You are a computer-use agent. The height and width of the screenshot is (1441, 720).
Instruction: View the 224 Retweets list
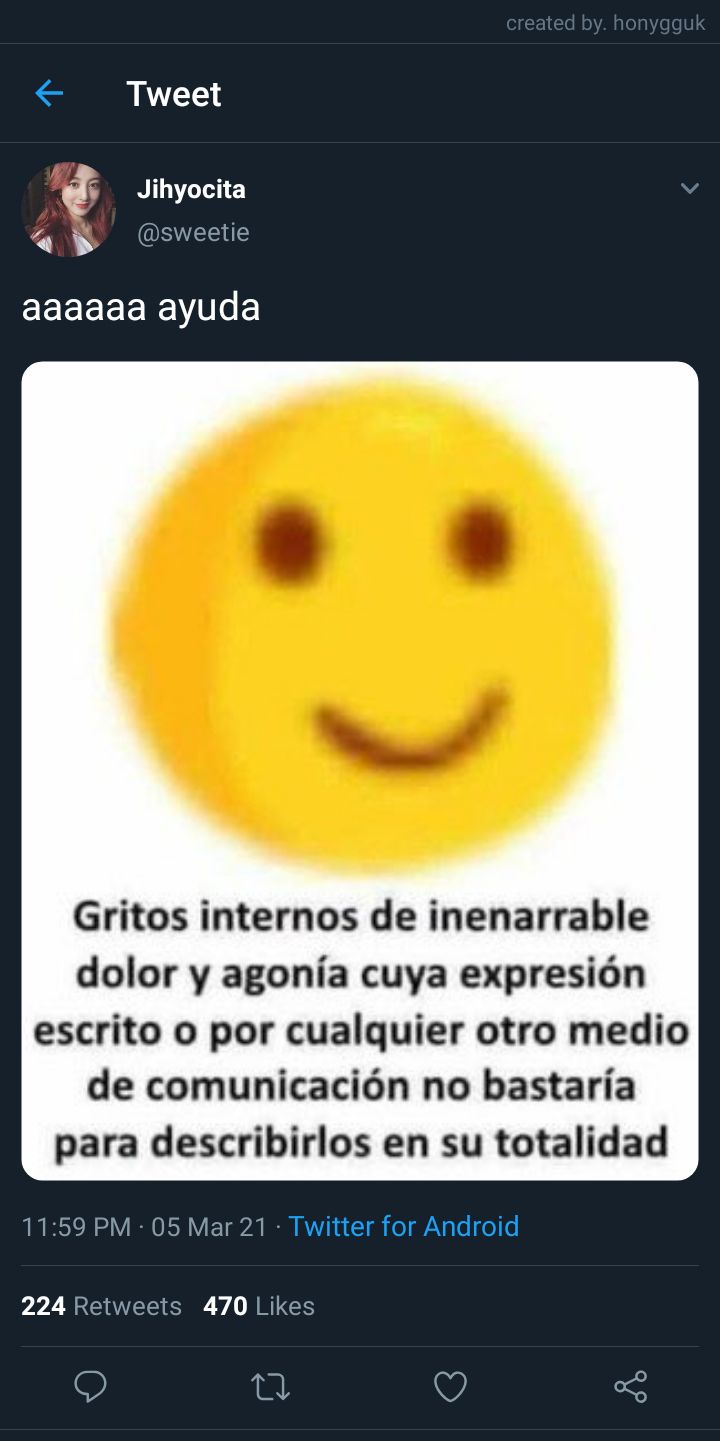102,1306
